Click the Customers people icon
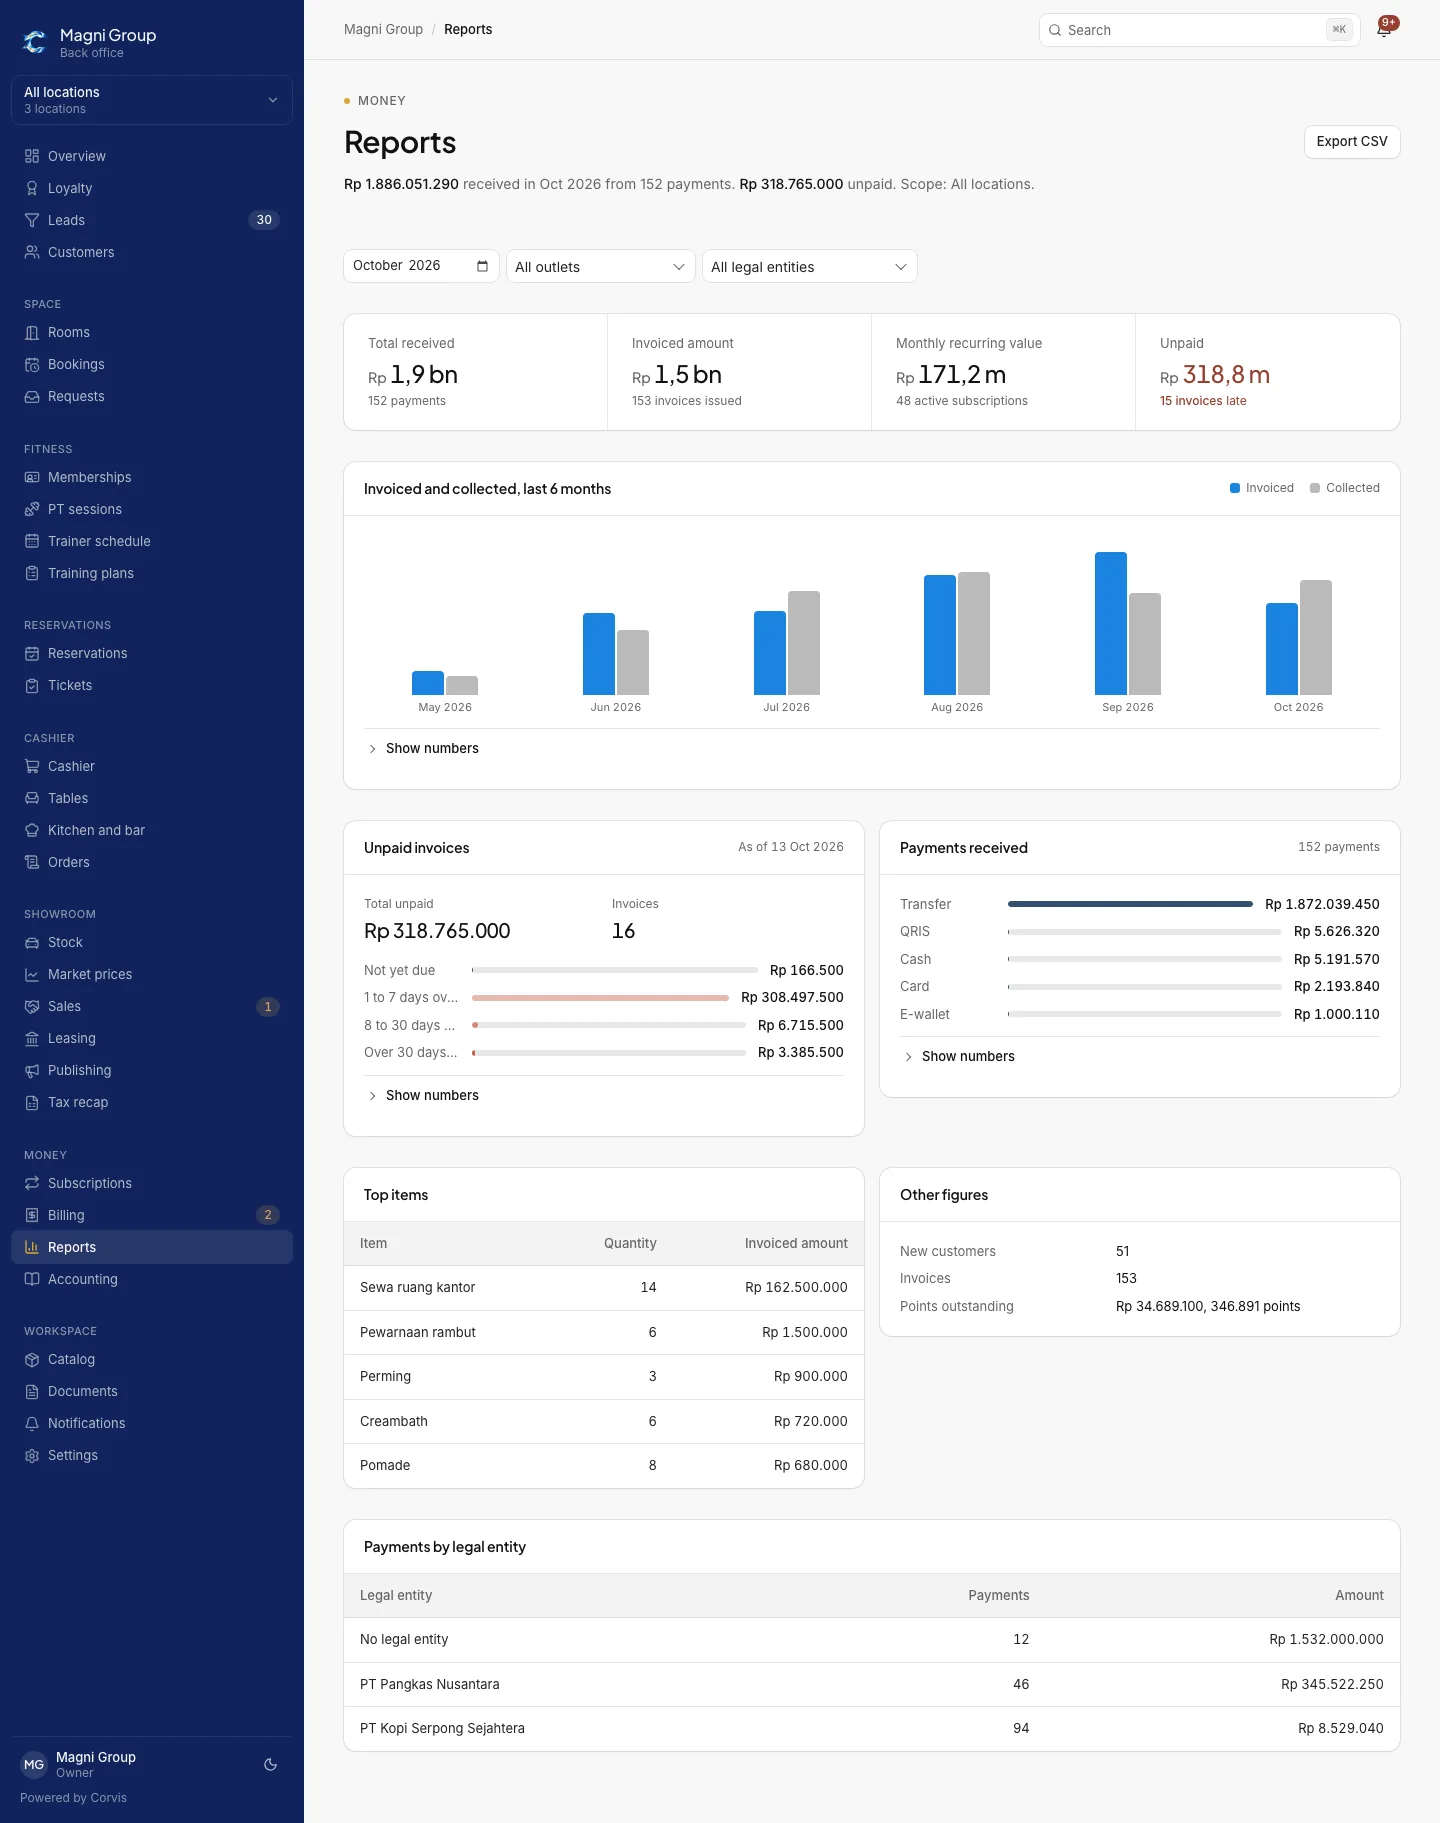1440x1823 pixels. pyautogui.click(x=32, y=252)
